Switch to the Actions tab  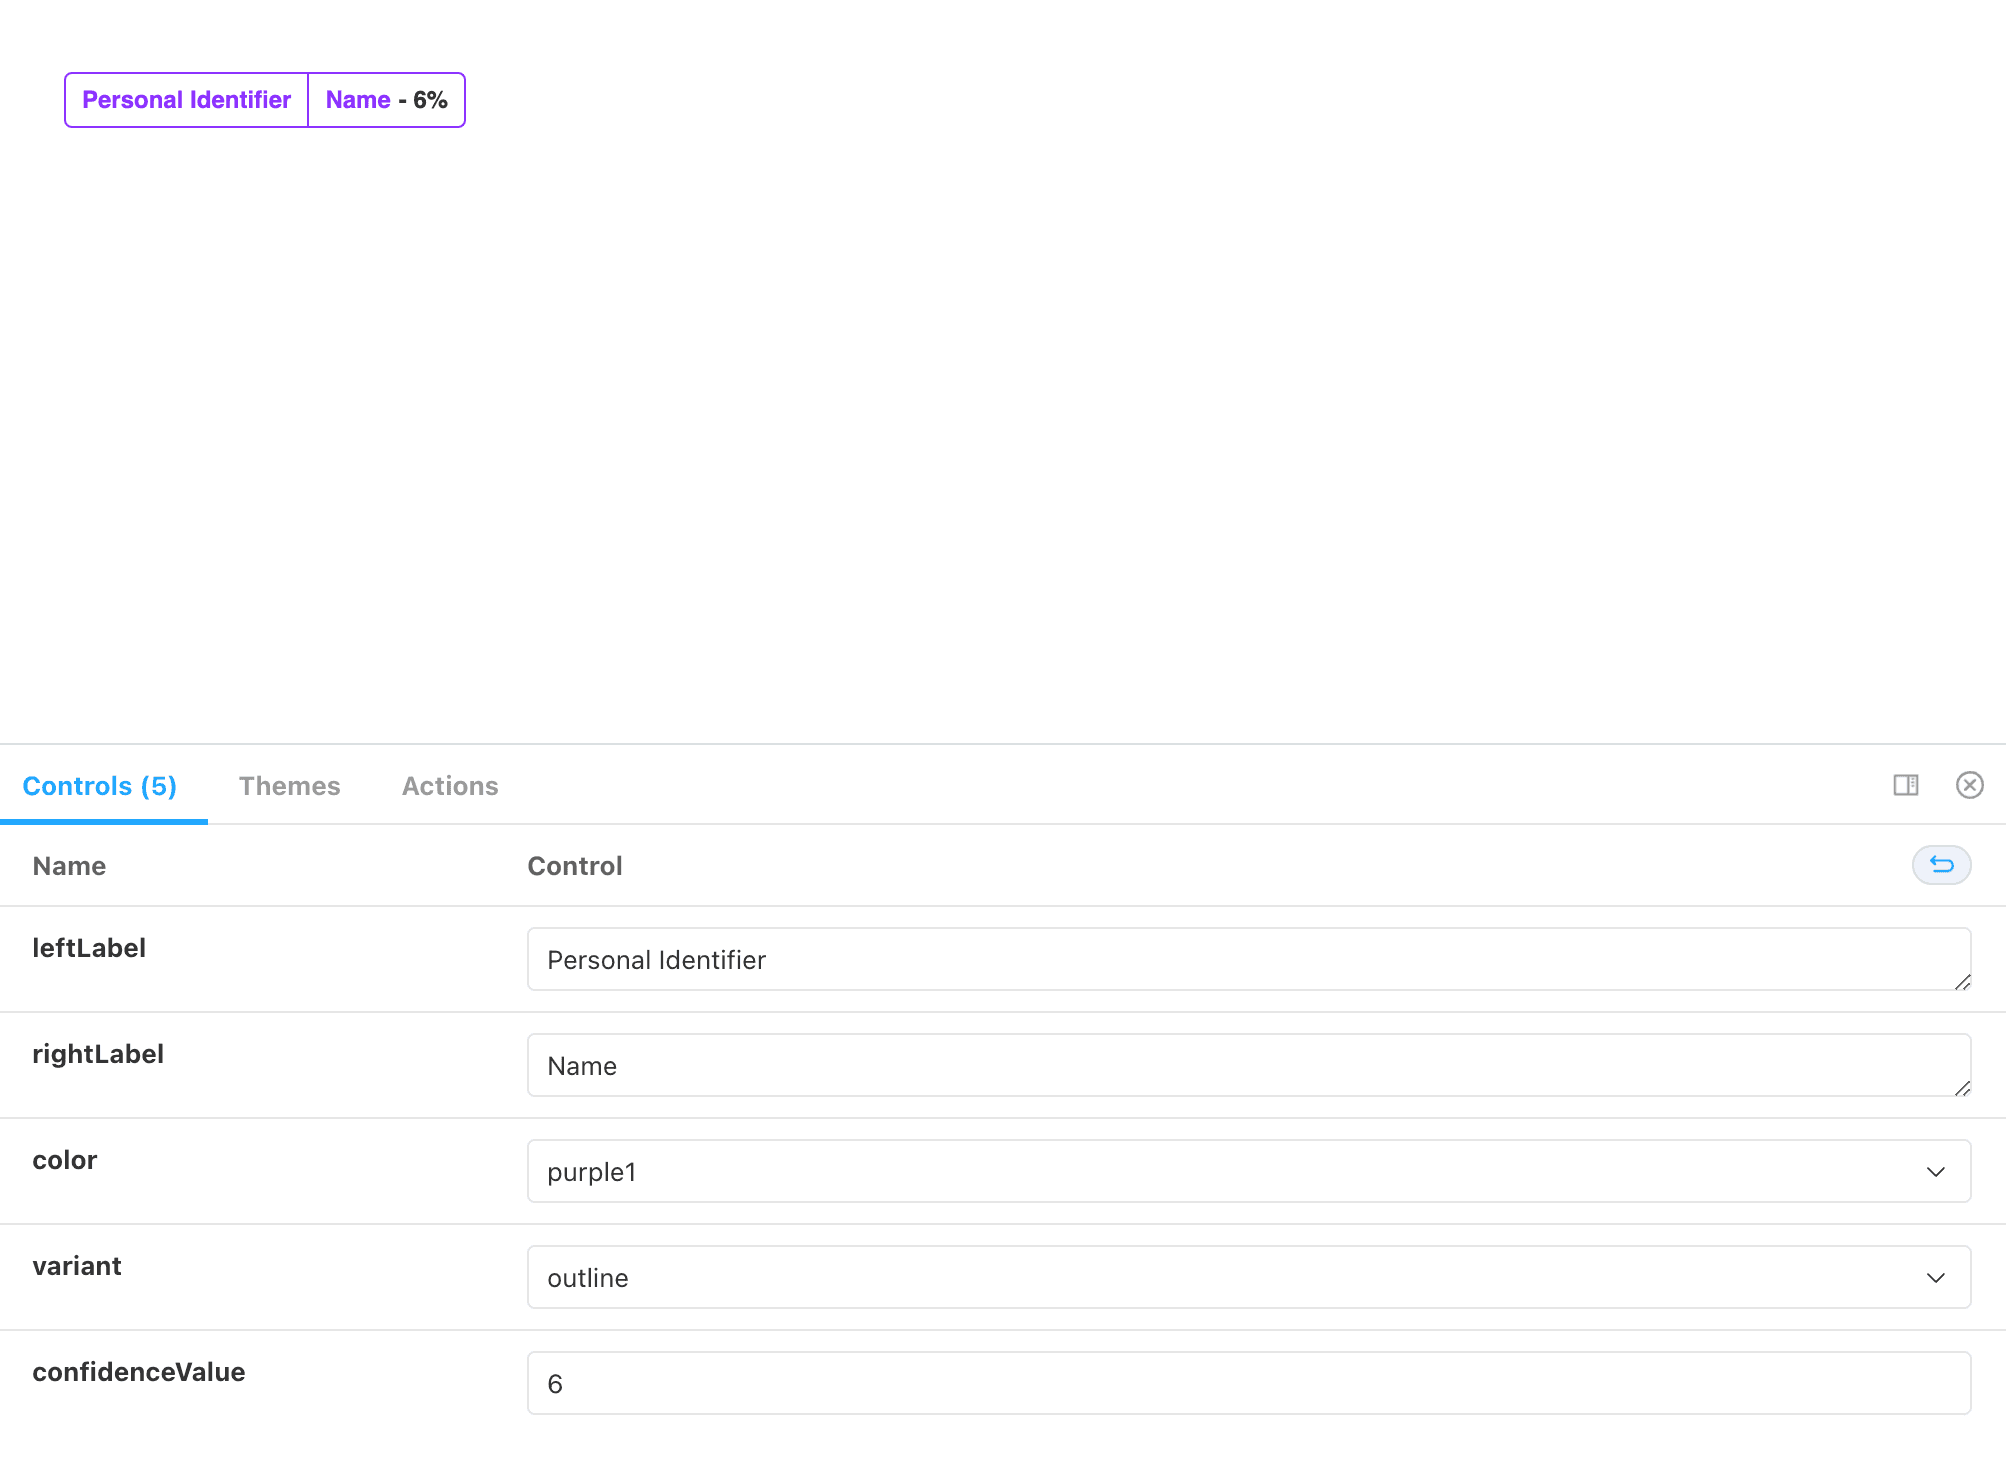[450, 786]
